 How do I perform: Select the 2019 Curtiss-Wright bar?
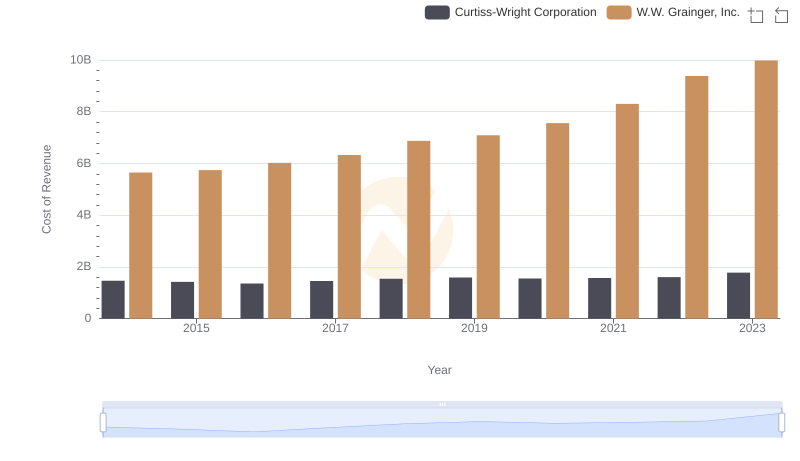(461, 298)
